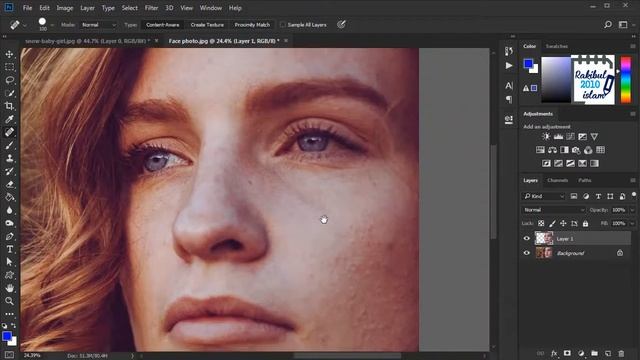Switch to the snow-baby-girl.jpg document tab

tap(87, 41)
